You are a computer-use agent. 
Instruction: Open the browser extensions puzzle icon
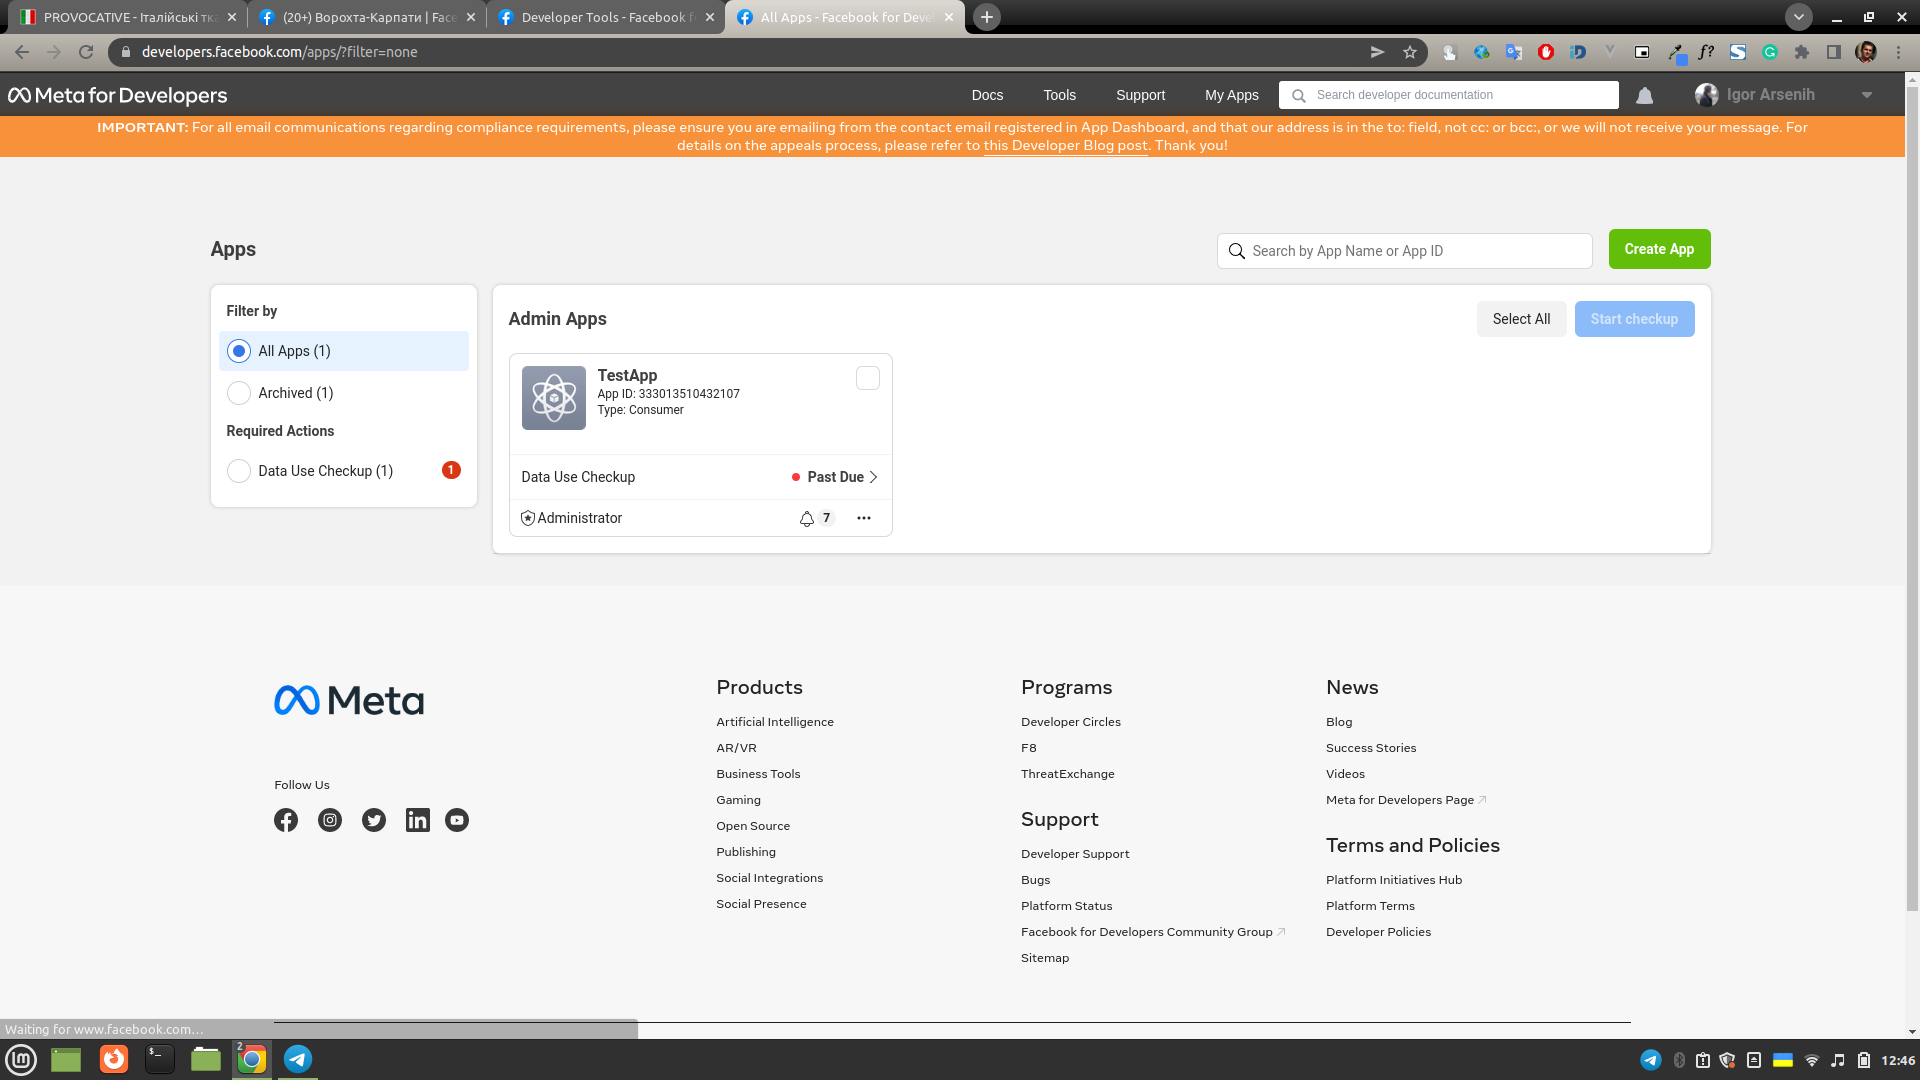click(1802, 52)
